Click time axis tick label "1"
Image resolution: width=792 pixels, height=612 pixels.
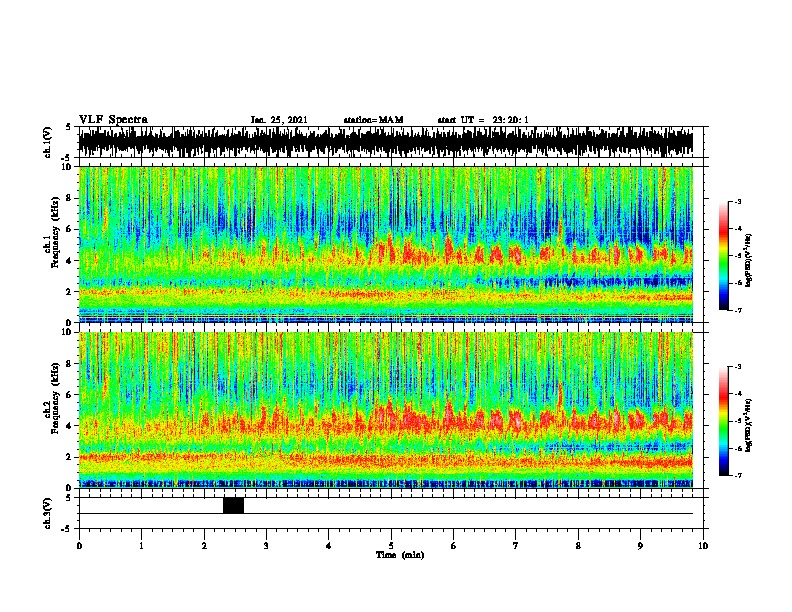tap(141, 546)
